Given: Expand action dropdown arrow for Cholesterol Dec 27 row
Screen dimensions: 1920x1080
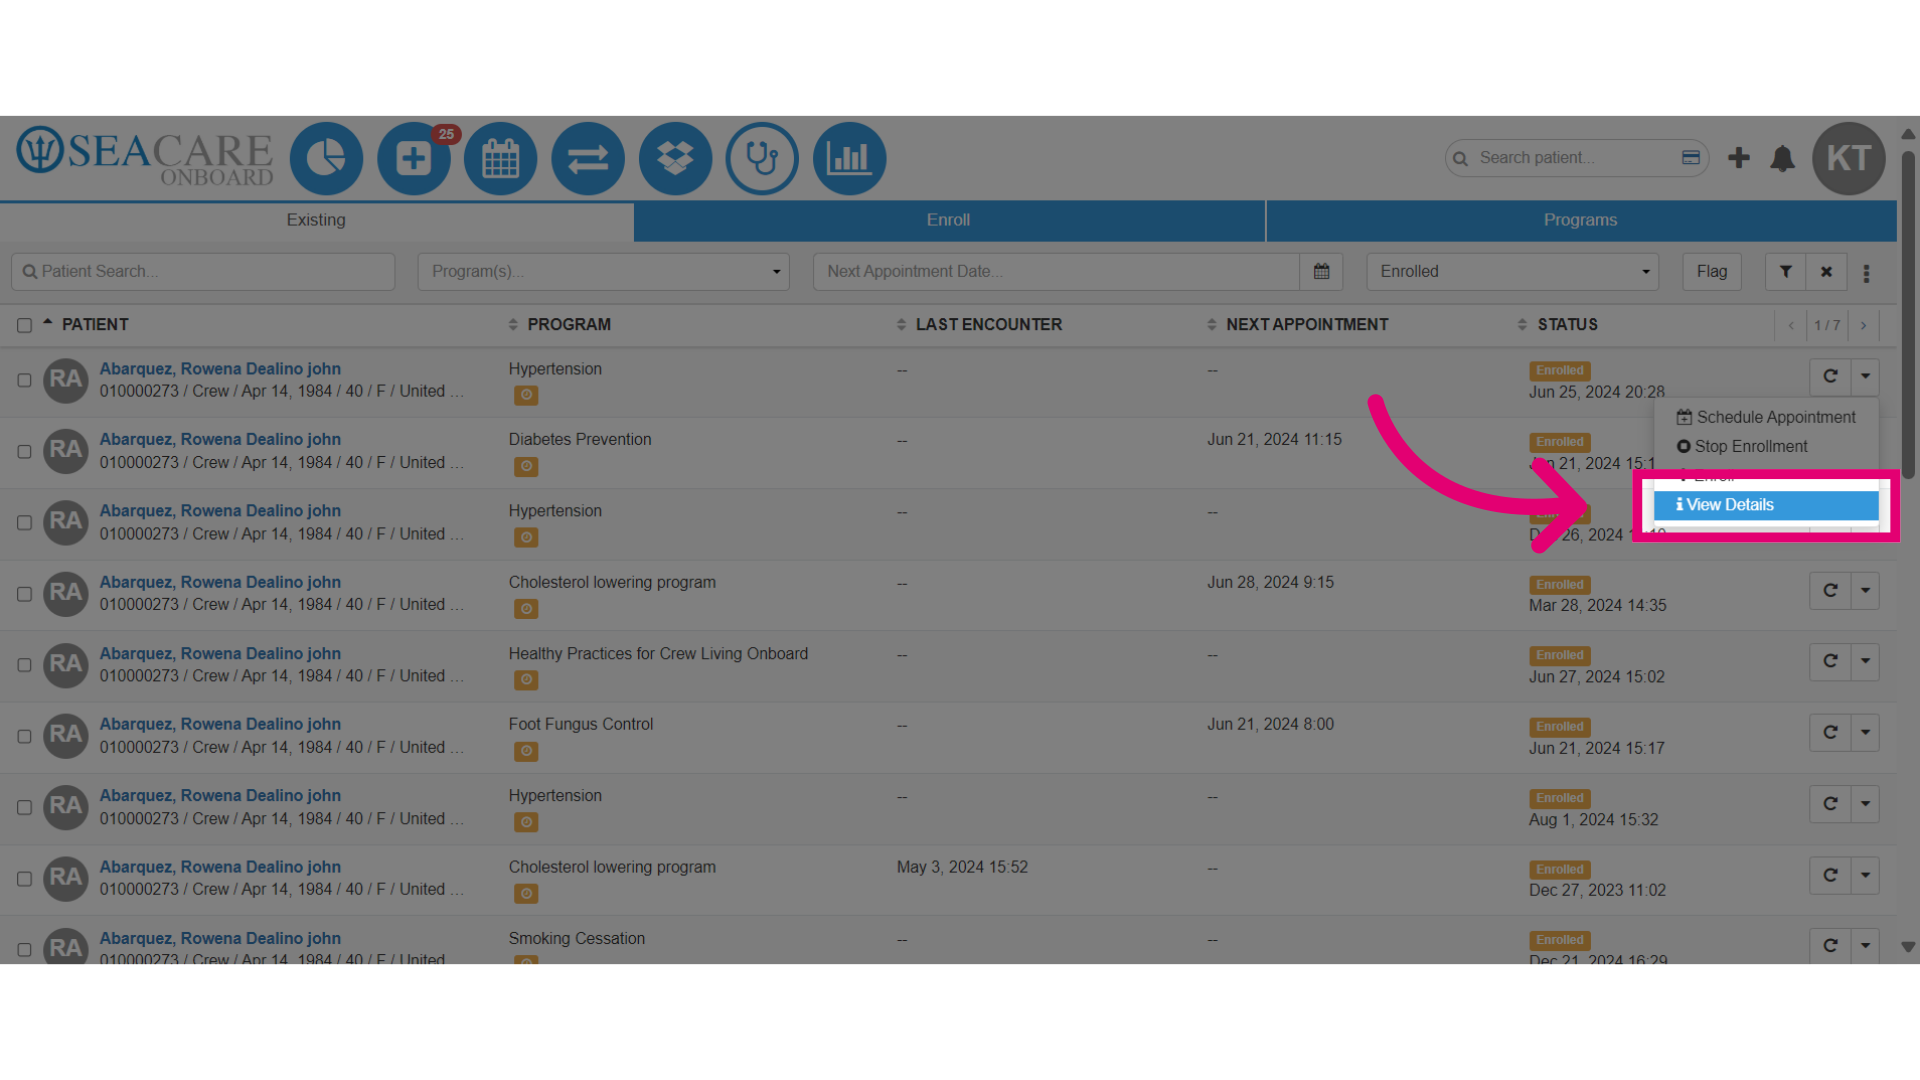Looking at the screenshot, I should pos(1865,876).
